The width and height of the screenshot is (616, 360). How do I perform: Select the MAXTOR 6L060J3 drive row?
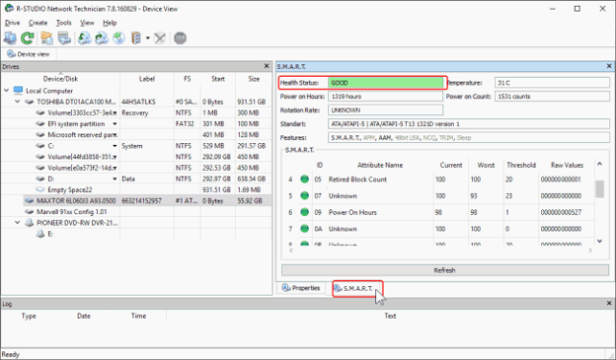[147, 201]
